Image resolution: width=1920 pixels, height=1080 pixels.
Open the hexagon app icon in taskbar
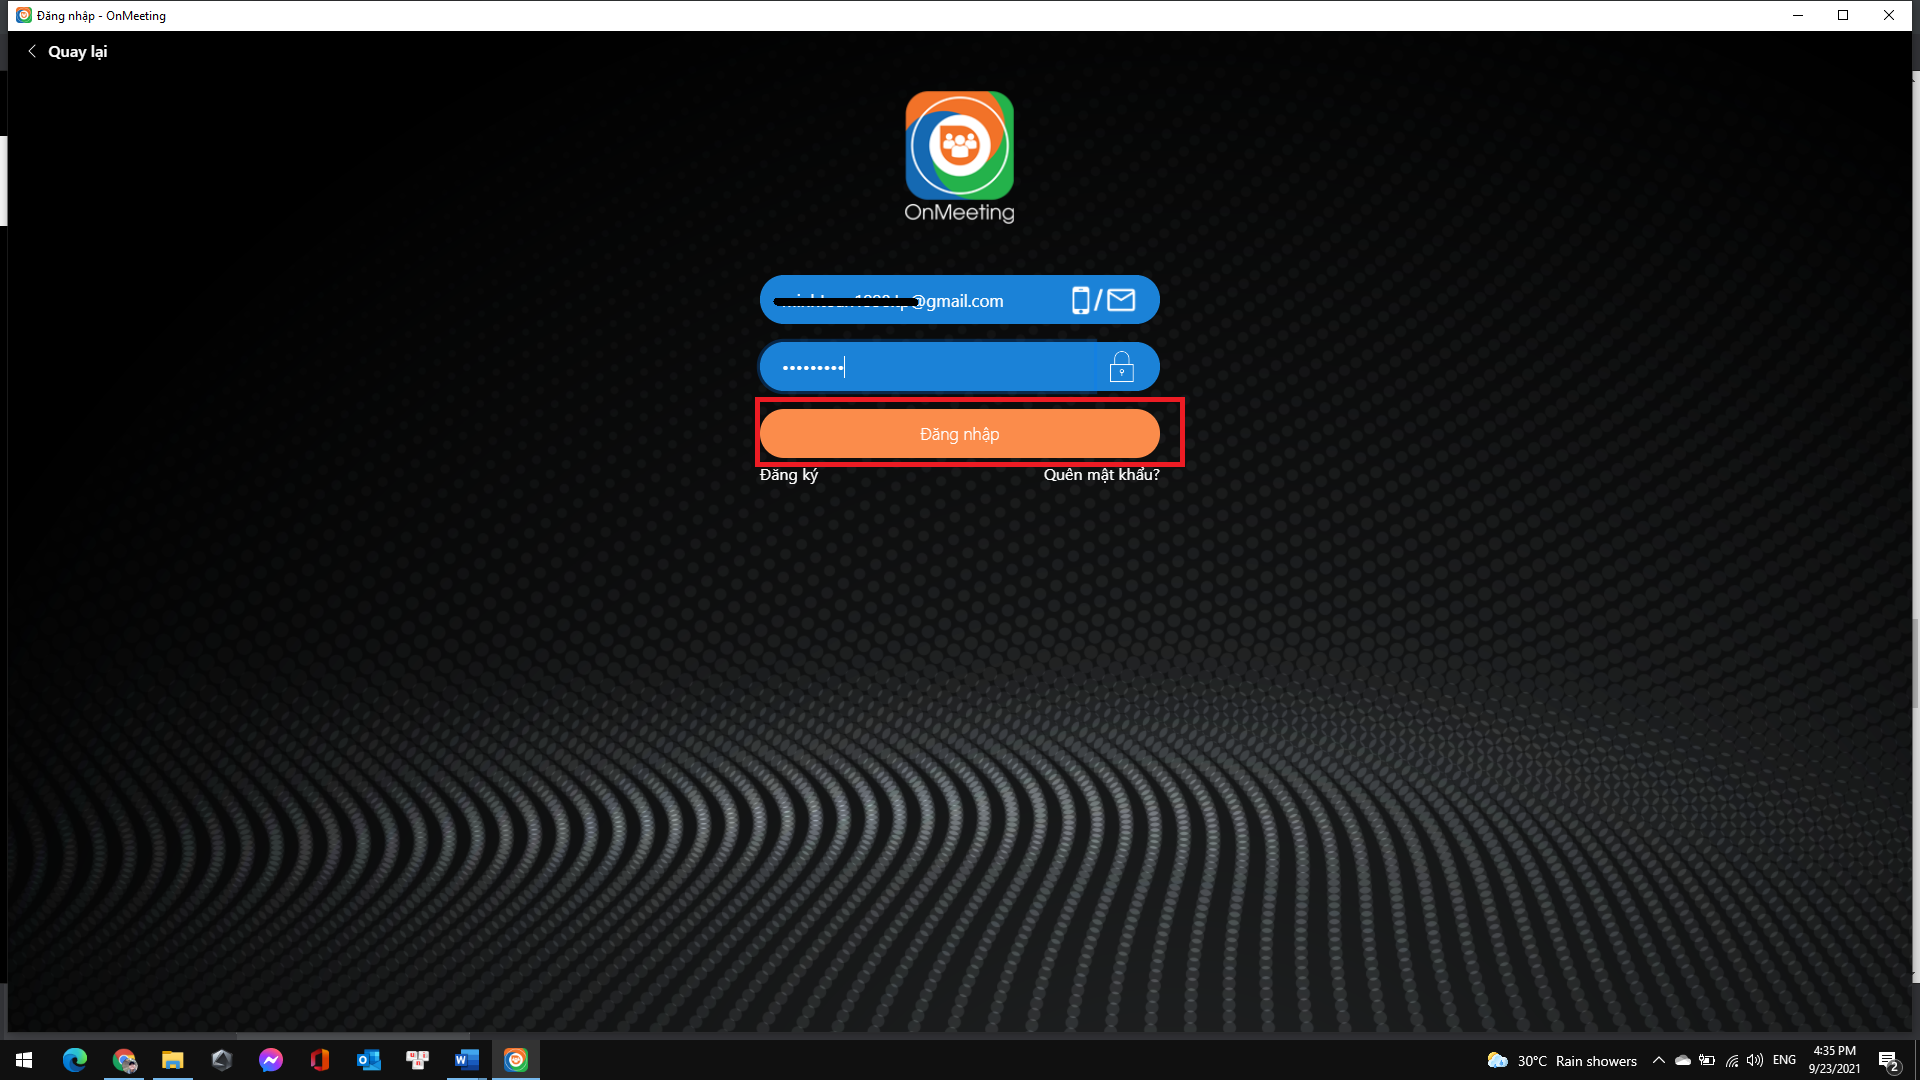[x=222, y=1060]
